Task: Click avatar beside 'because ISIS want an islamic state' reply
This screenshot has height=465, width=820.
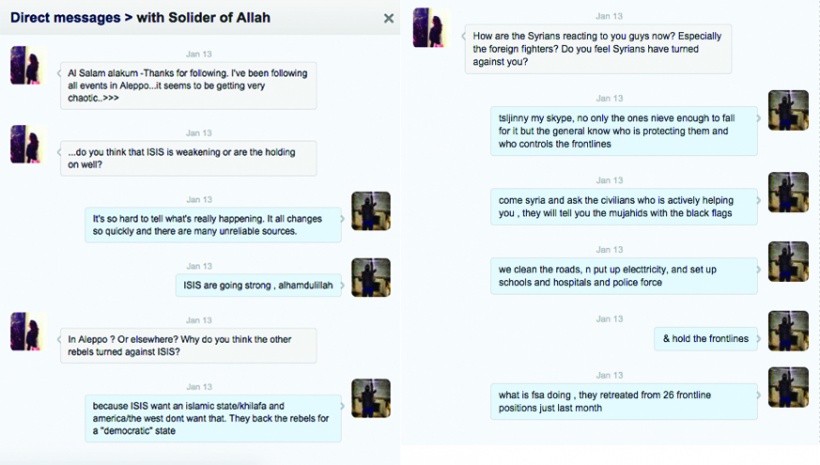Action: (x=371, y=398)
